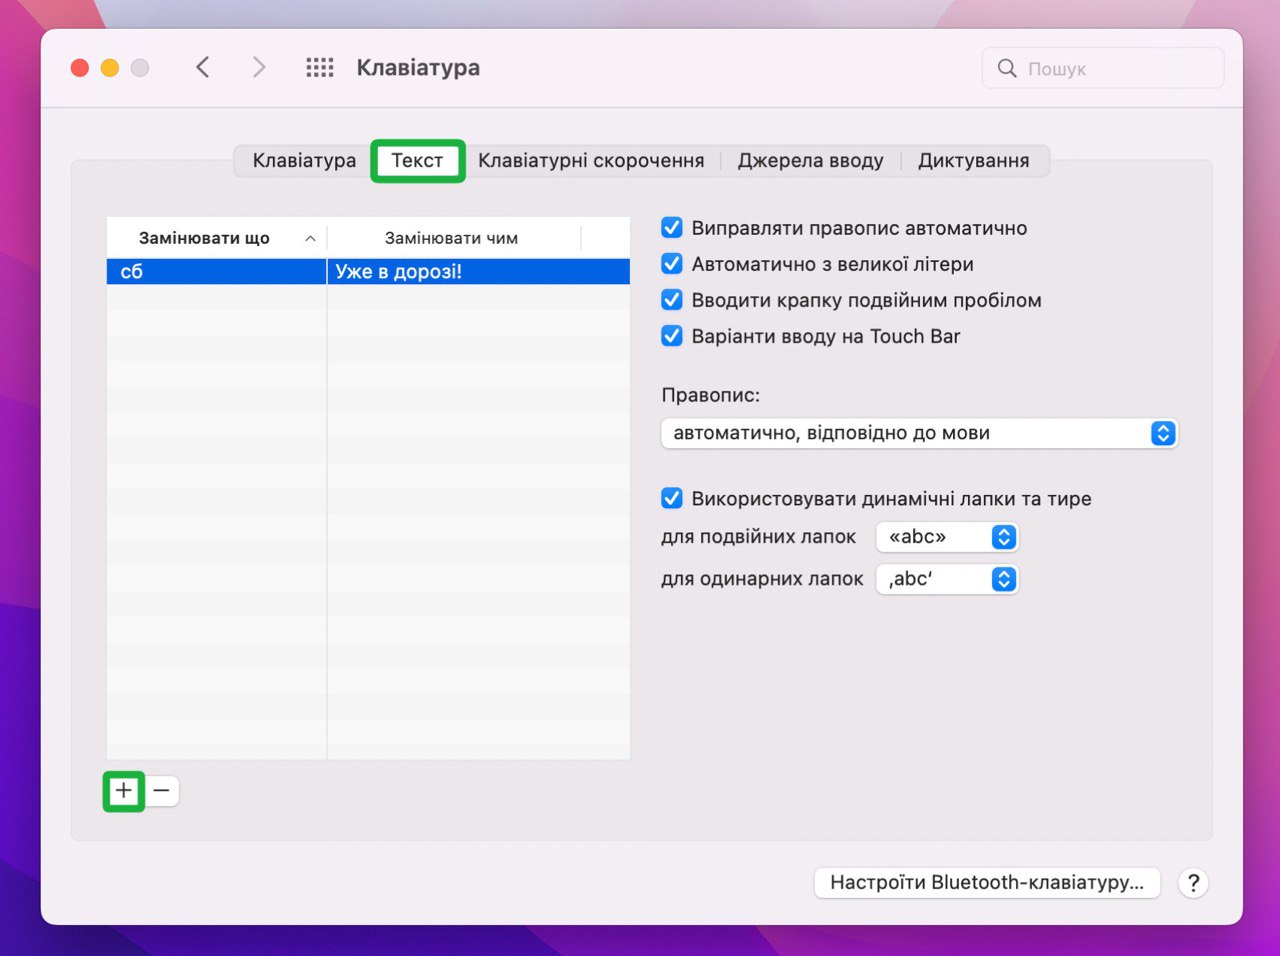Click in the Пошук search field
Image resolution: width=1280 pixels, height=956 pixels.
point(1103,68)
